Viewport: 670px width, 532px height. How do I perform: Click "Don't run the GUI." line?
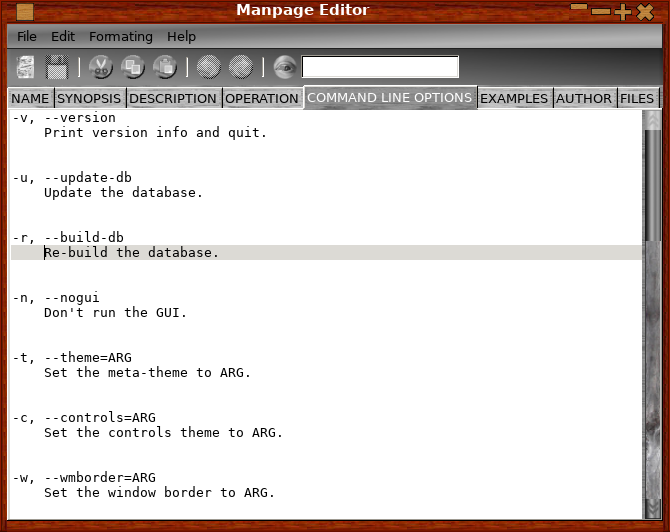click(115, 313)
